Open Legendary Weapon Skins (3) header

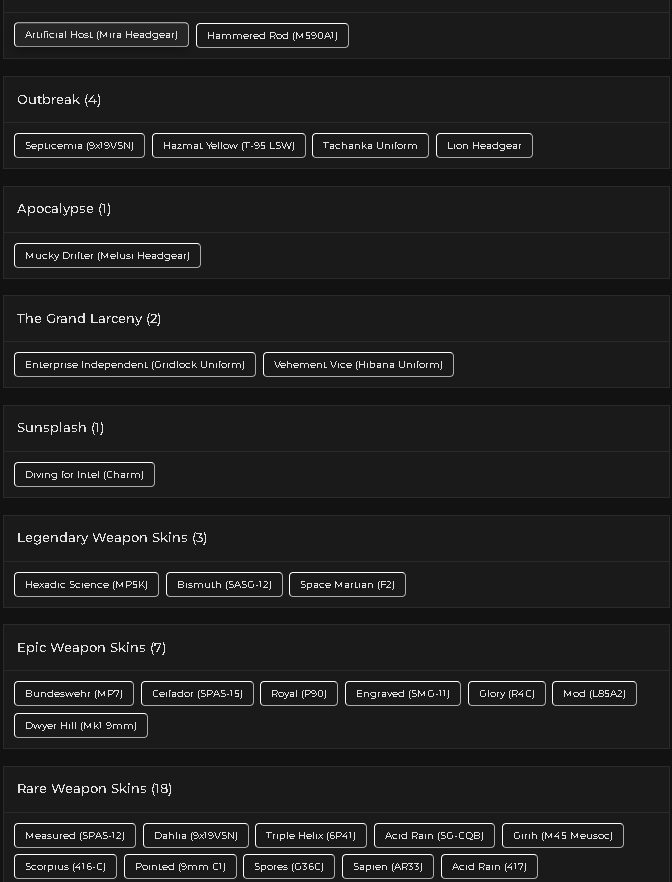336,538
